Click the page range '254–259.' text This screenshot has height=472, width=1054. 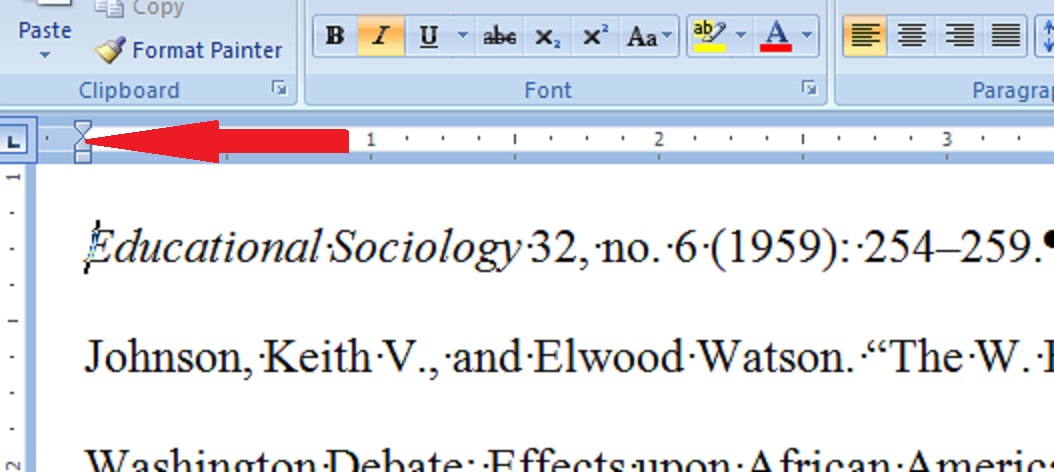(952, 249)
